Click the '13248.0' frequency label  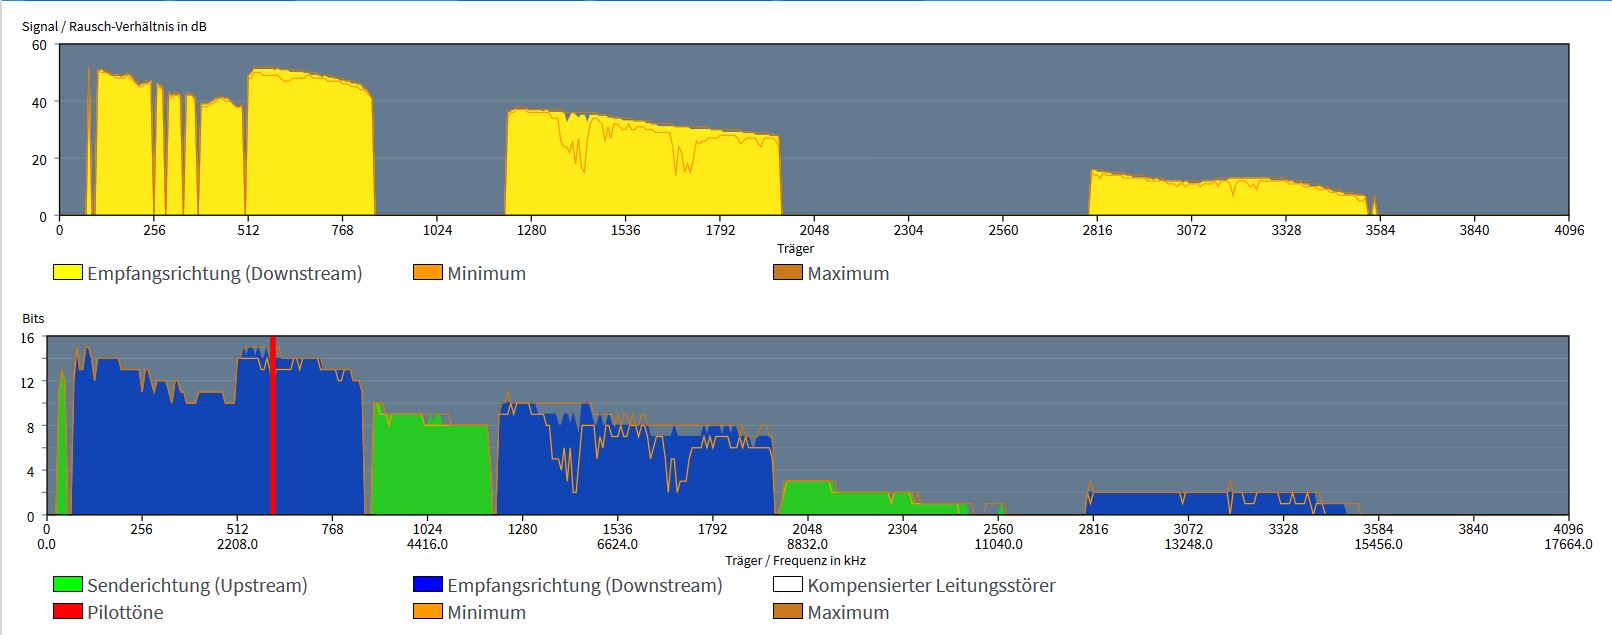(x=1188, y=545)
